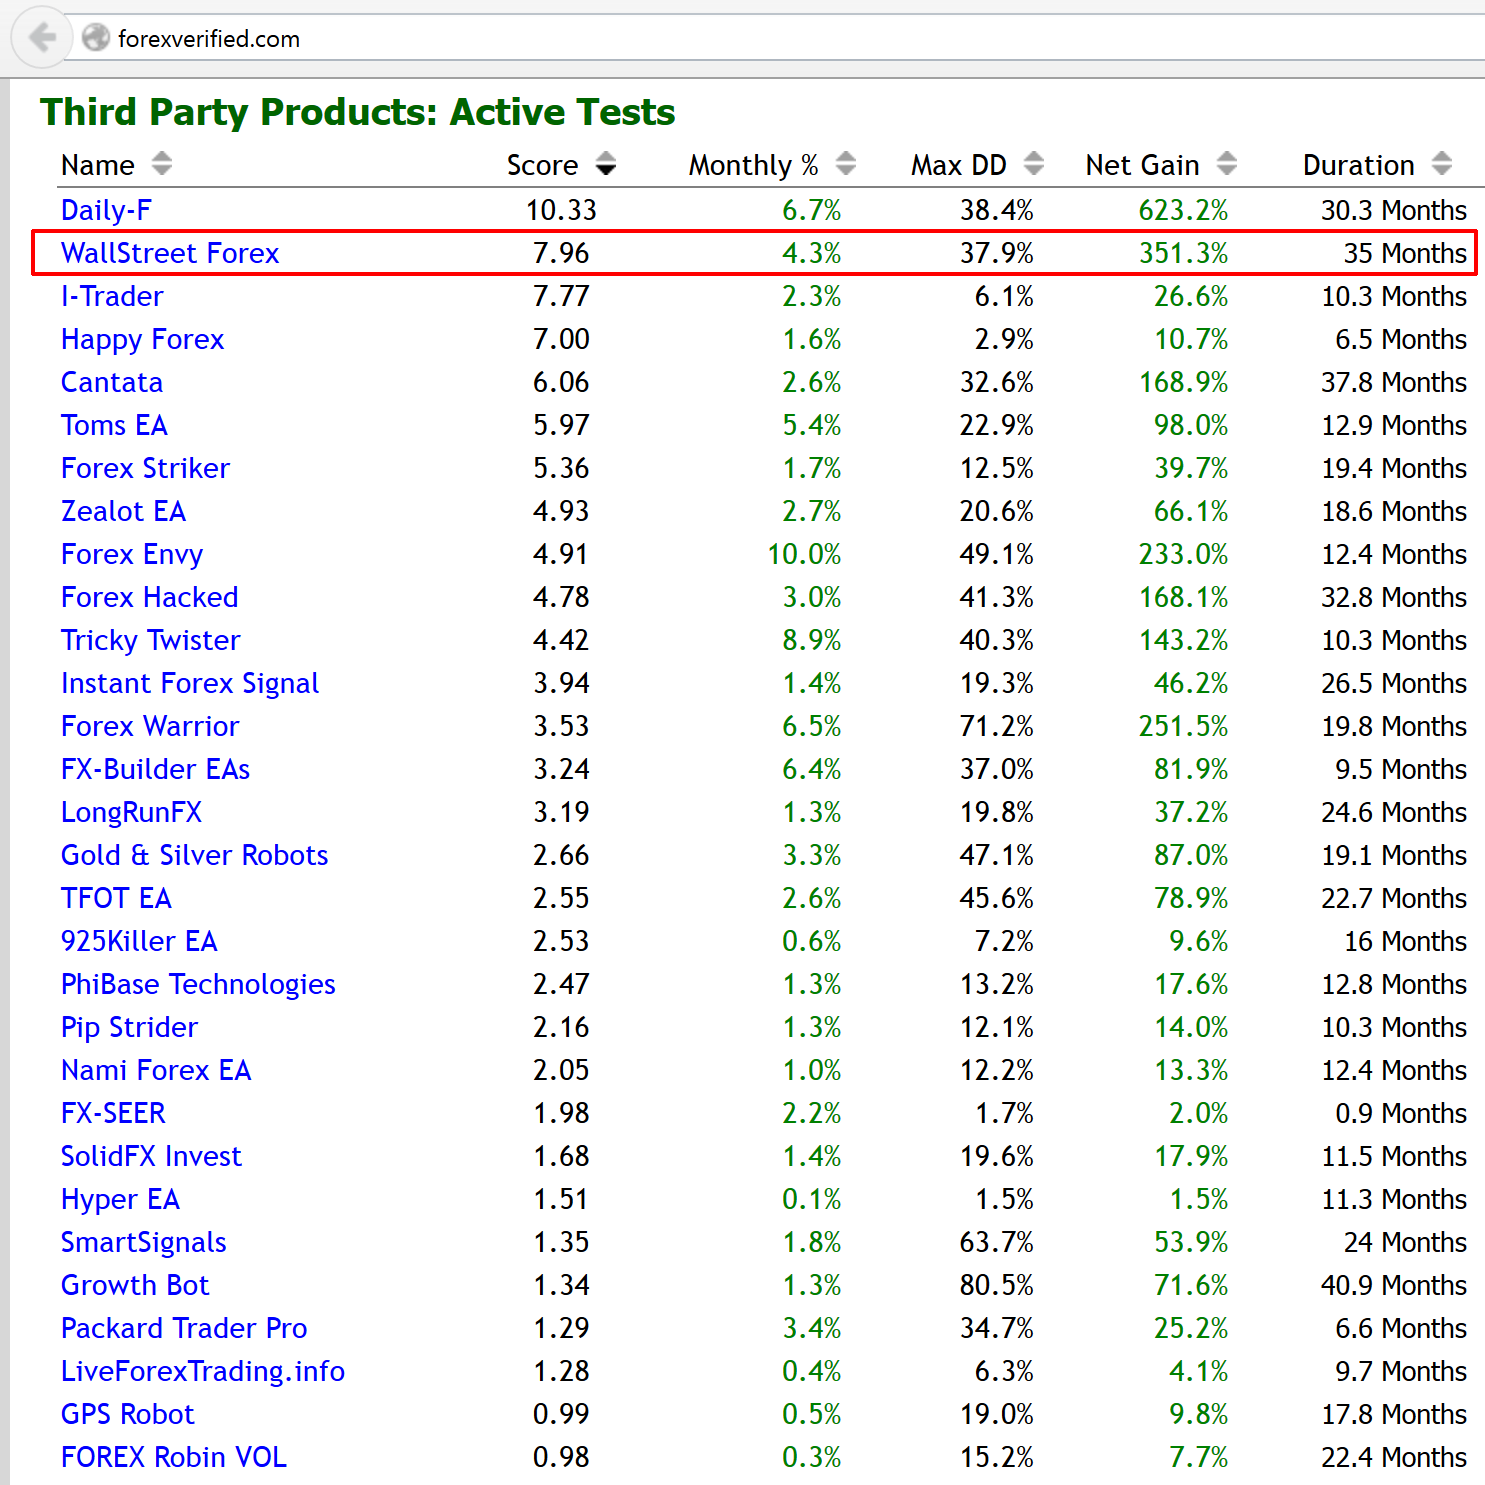This screenshot has width=1485, height=1485.
Task: Sort table by Monthly % arrows
Action: click(x=846, y=164)
